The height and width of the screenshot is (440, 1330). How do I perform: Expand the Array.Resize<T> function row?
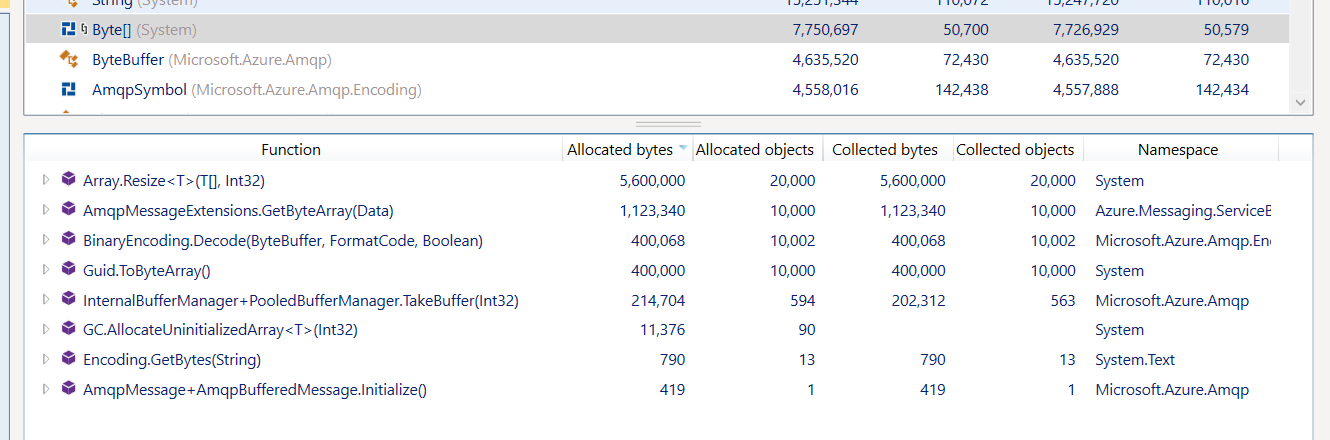click(x=45, y=181)
